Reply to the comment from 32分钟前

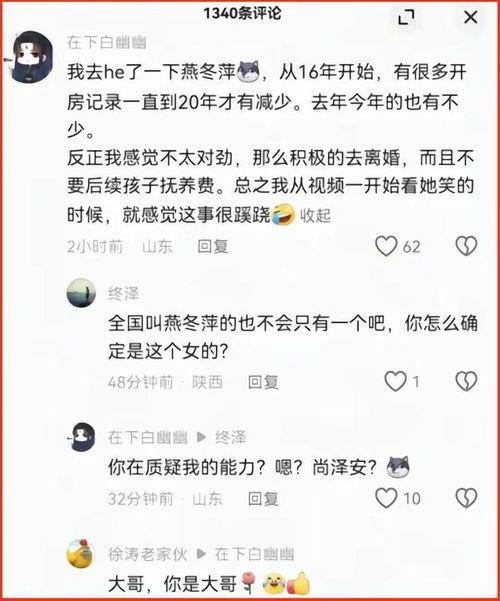263,499
